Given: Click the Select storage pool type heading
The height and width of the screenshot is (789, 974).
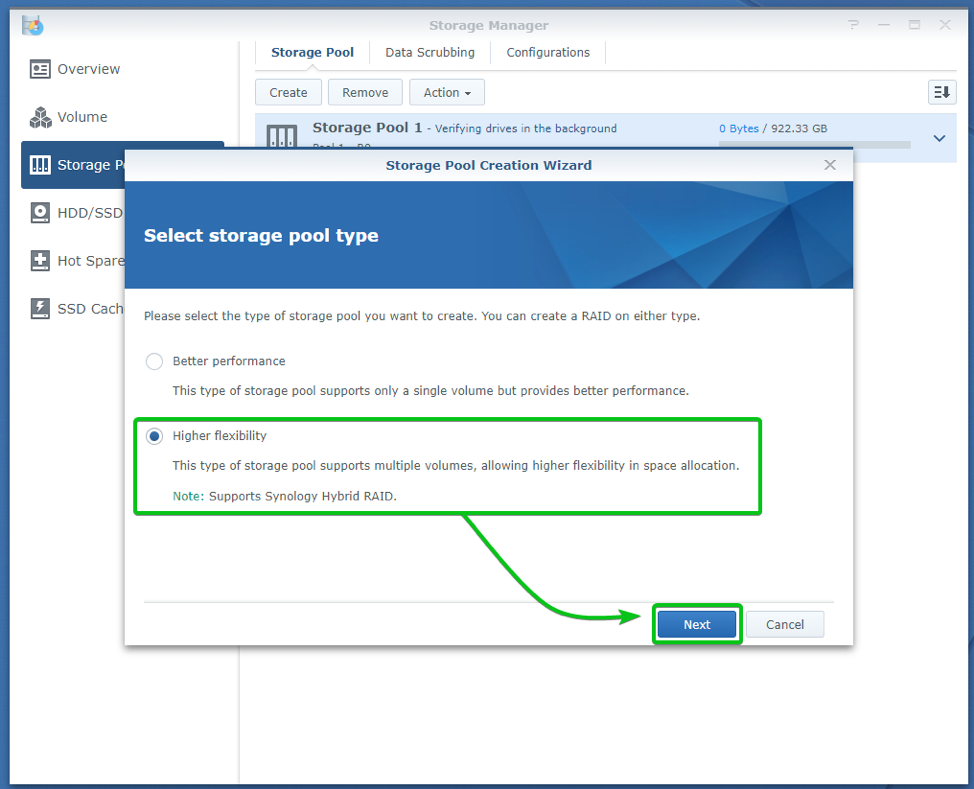Looking at the screenshot, I should point(261,235).
